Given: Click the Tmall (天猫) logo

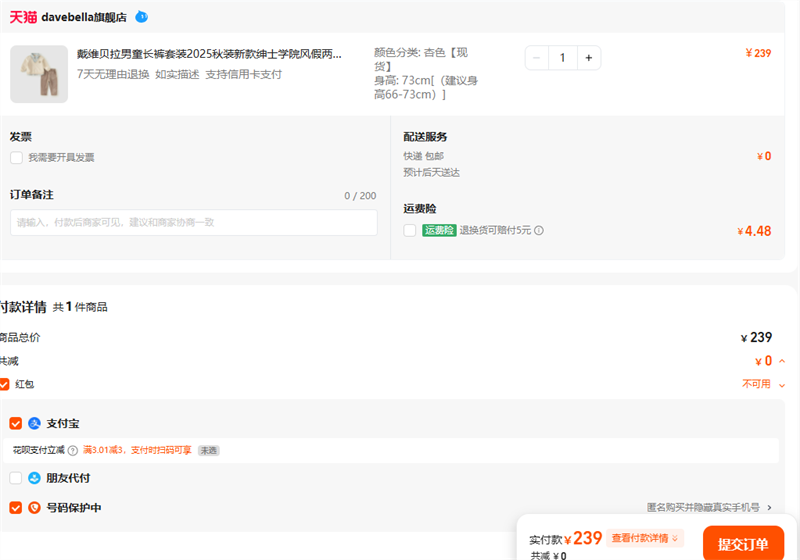Looking at the screenshot, I should 23,17.
